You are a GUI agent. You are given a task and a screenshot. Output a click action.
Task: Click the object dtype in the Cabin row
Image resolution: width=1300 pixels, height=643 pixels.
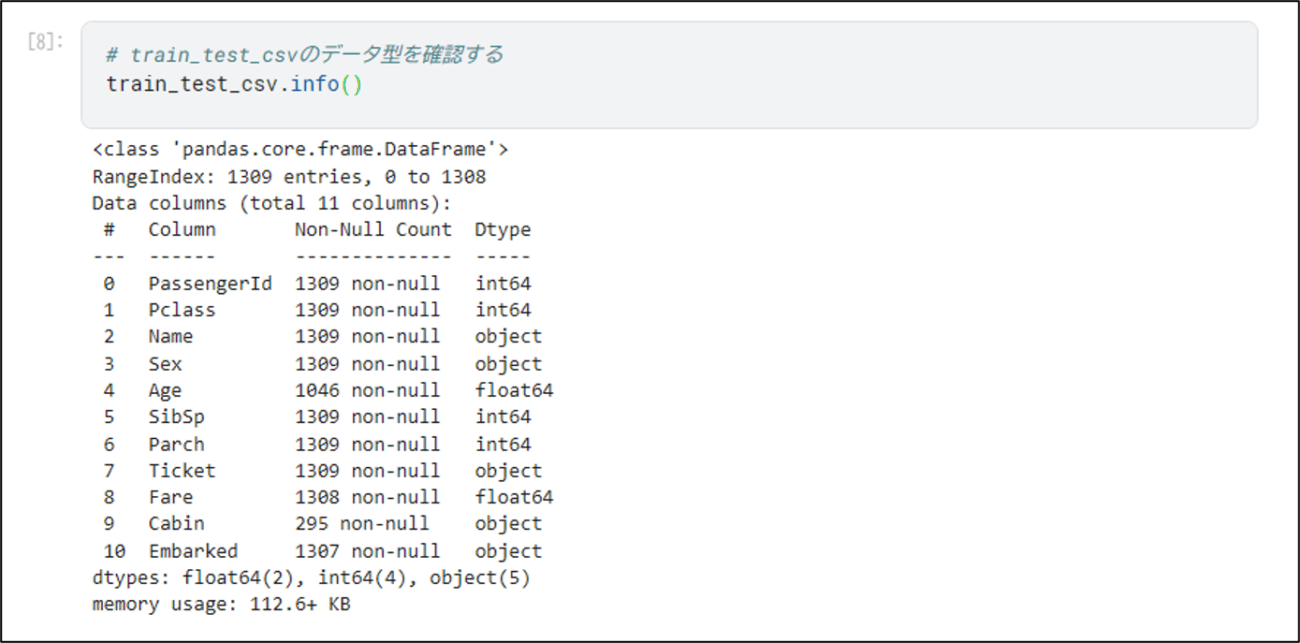click(509, 524)
